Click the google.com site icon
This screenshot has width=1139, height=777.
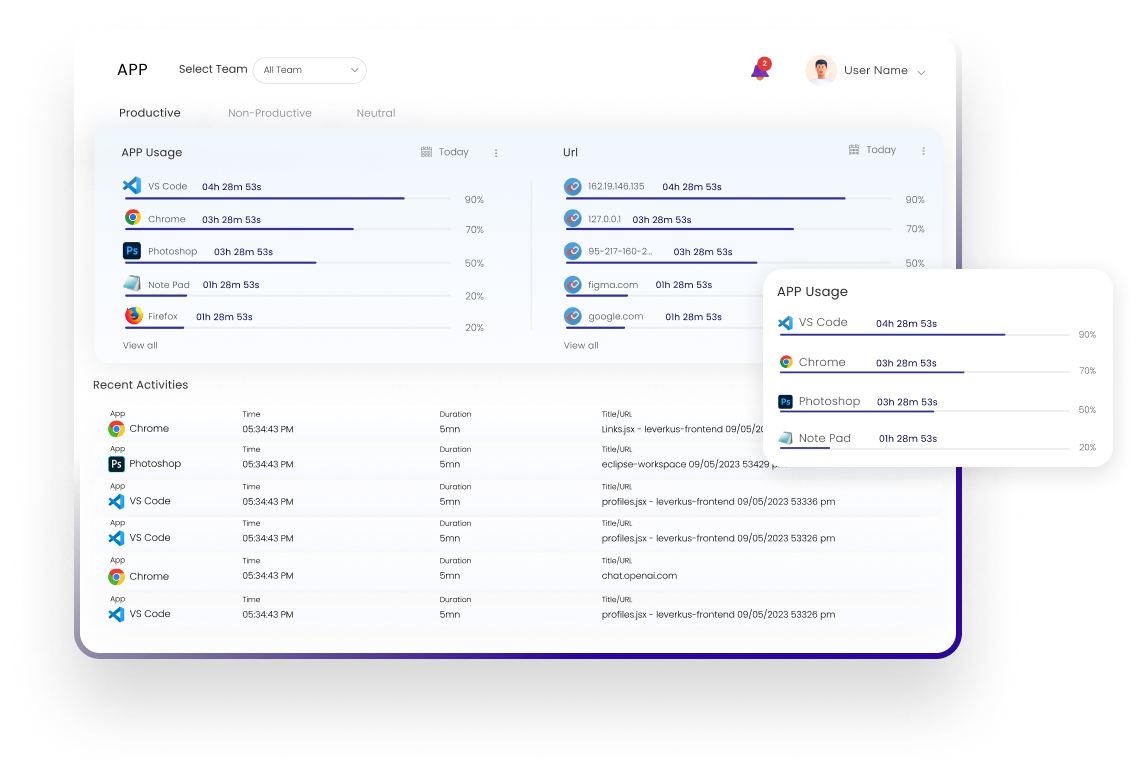click(x=572, y=317)
